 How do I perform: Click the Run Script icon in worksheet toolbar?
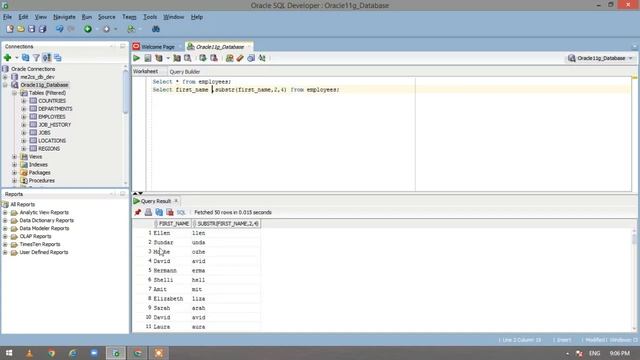[x=148, y=58]
